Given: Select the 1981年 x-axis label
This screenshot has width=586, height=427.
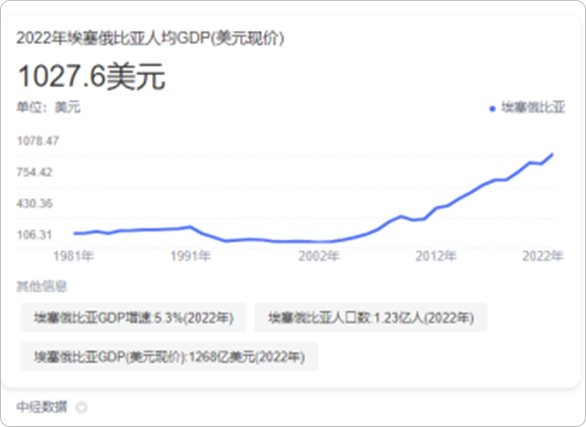Looking at the screenshot, I should click(x=73, y=256).
